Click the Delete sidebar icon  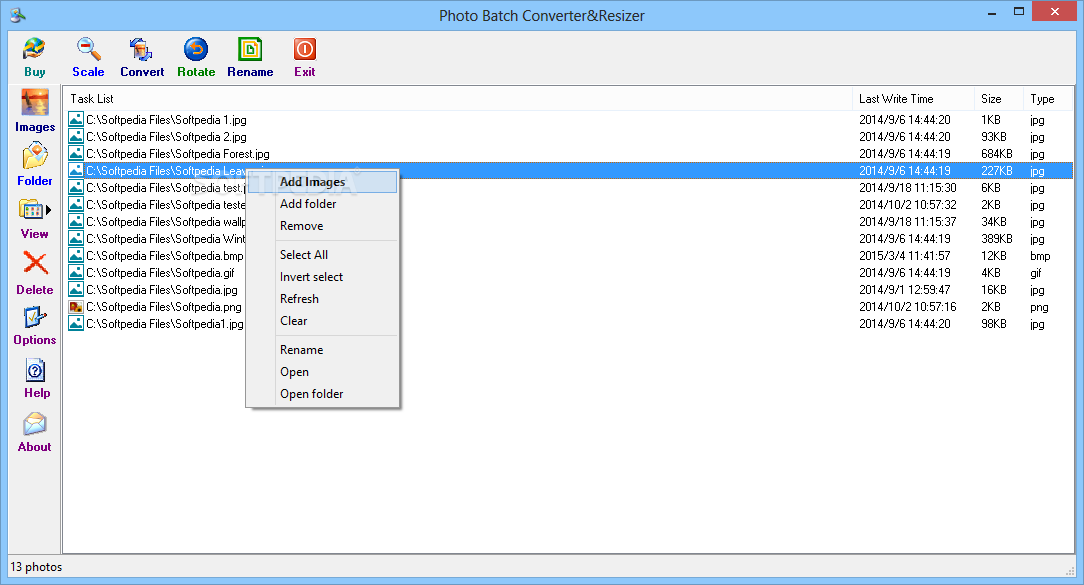coord(35,273)
